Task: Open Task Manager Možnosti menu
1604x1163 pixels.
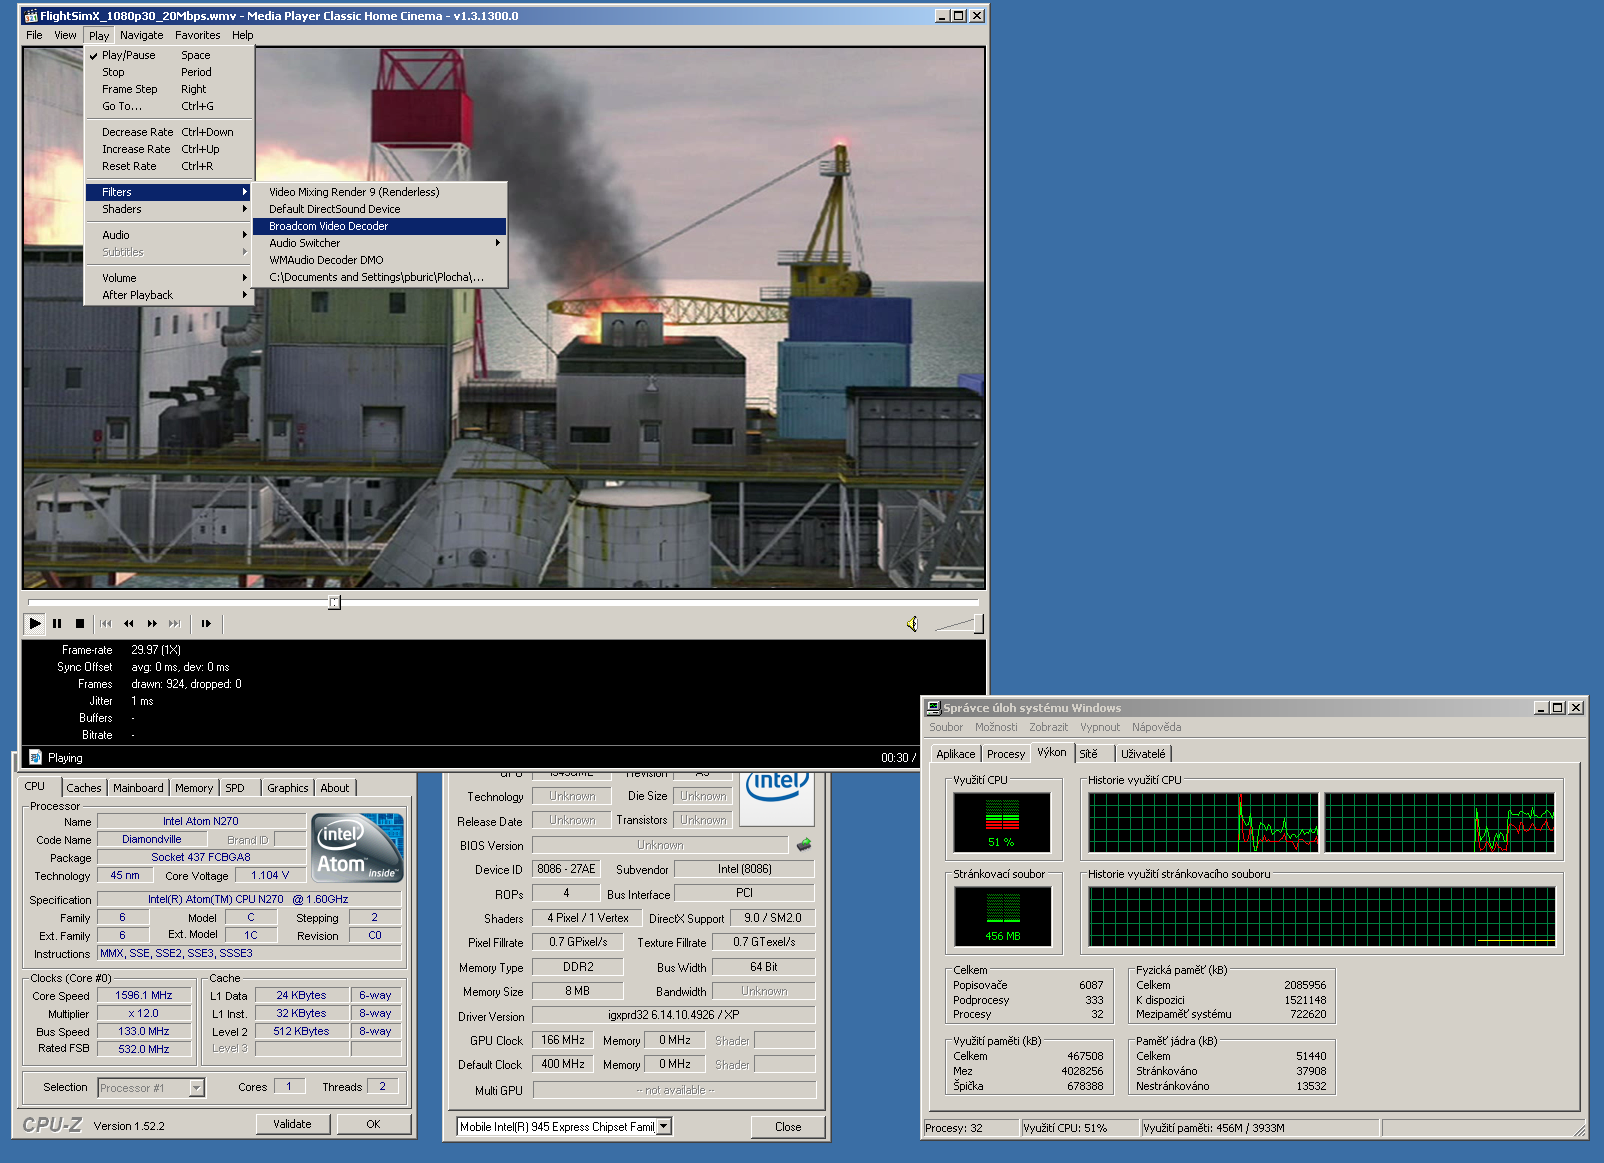Action: coord(996,727)
